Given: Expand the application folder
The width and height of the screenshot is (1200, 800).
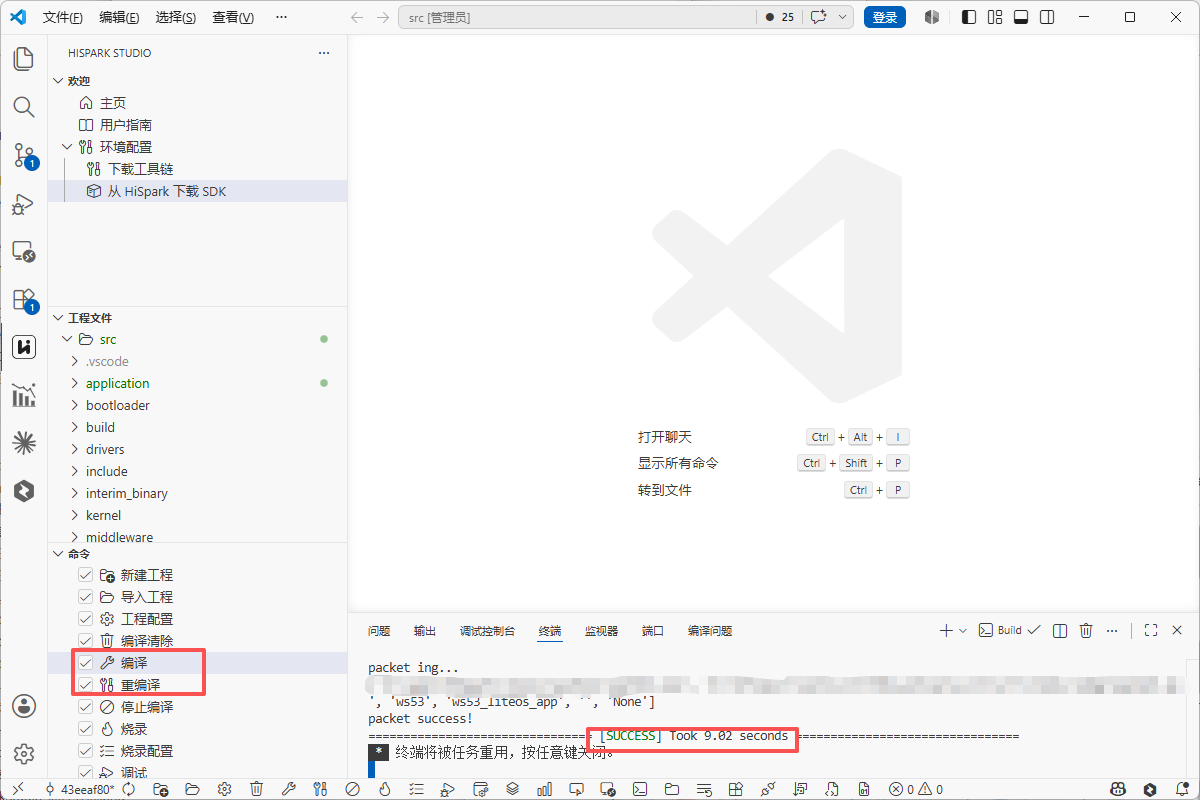Looking at the screenshot, I should [75, 384].
